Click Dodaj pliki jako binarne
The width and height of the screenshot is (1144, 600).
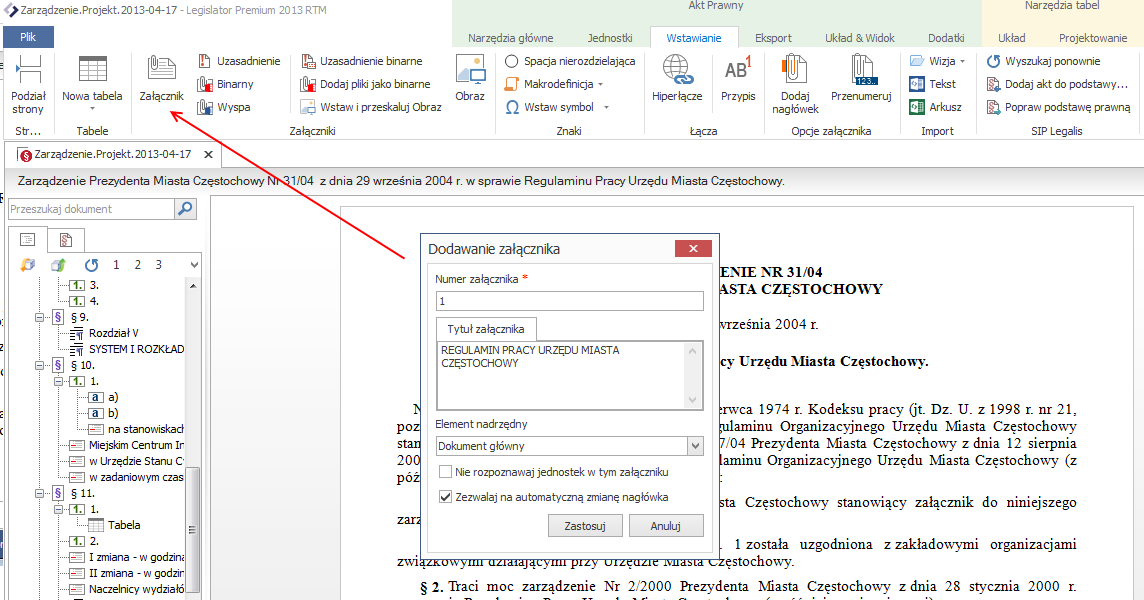pyautogui.click(x=366, y=84)
